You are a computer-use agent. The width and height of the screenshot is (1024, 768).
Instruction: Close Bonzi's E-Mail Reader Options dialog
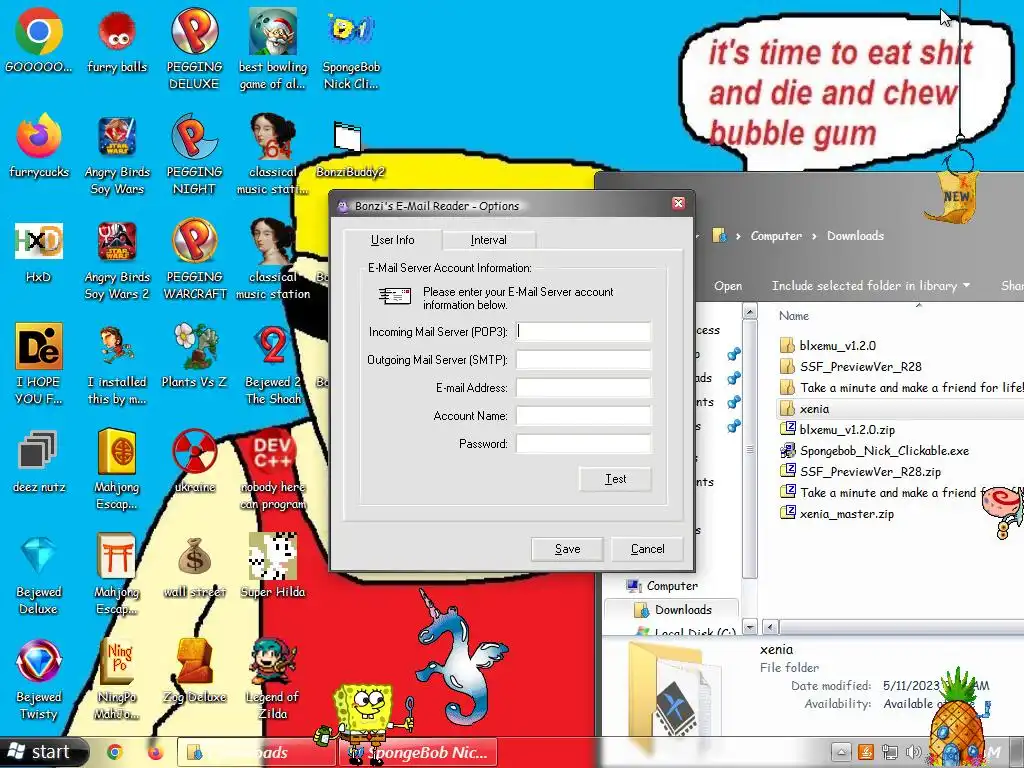(x=679, y=203)
